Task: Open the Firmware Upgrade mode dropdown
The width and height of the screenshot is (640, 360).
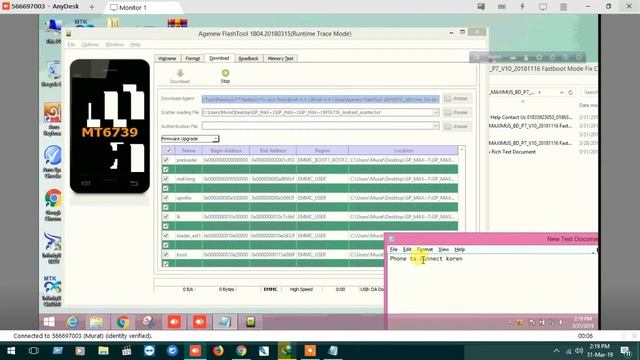Action: [190, 139]
